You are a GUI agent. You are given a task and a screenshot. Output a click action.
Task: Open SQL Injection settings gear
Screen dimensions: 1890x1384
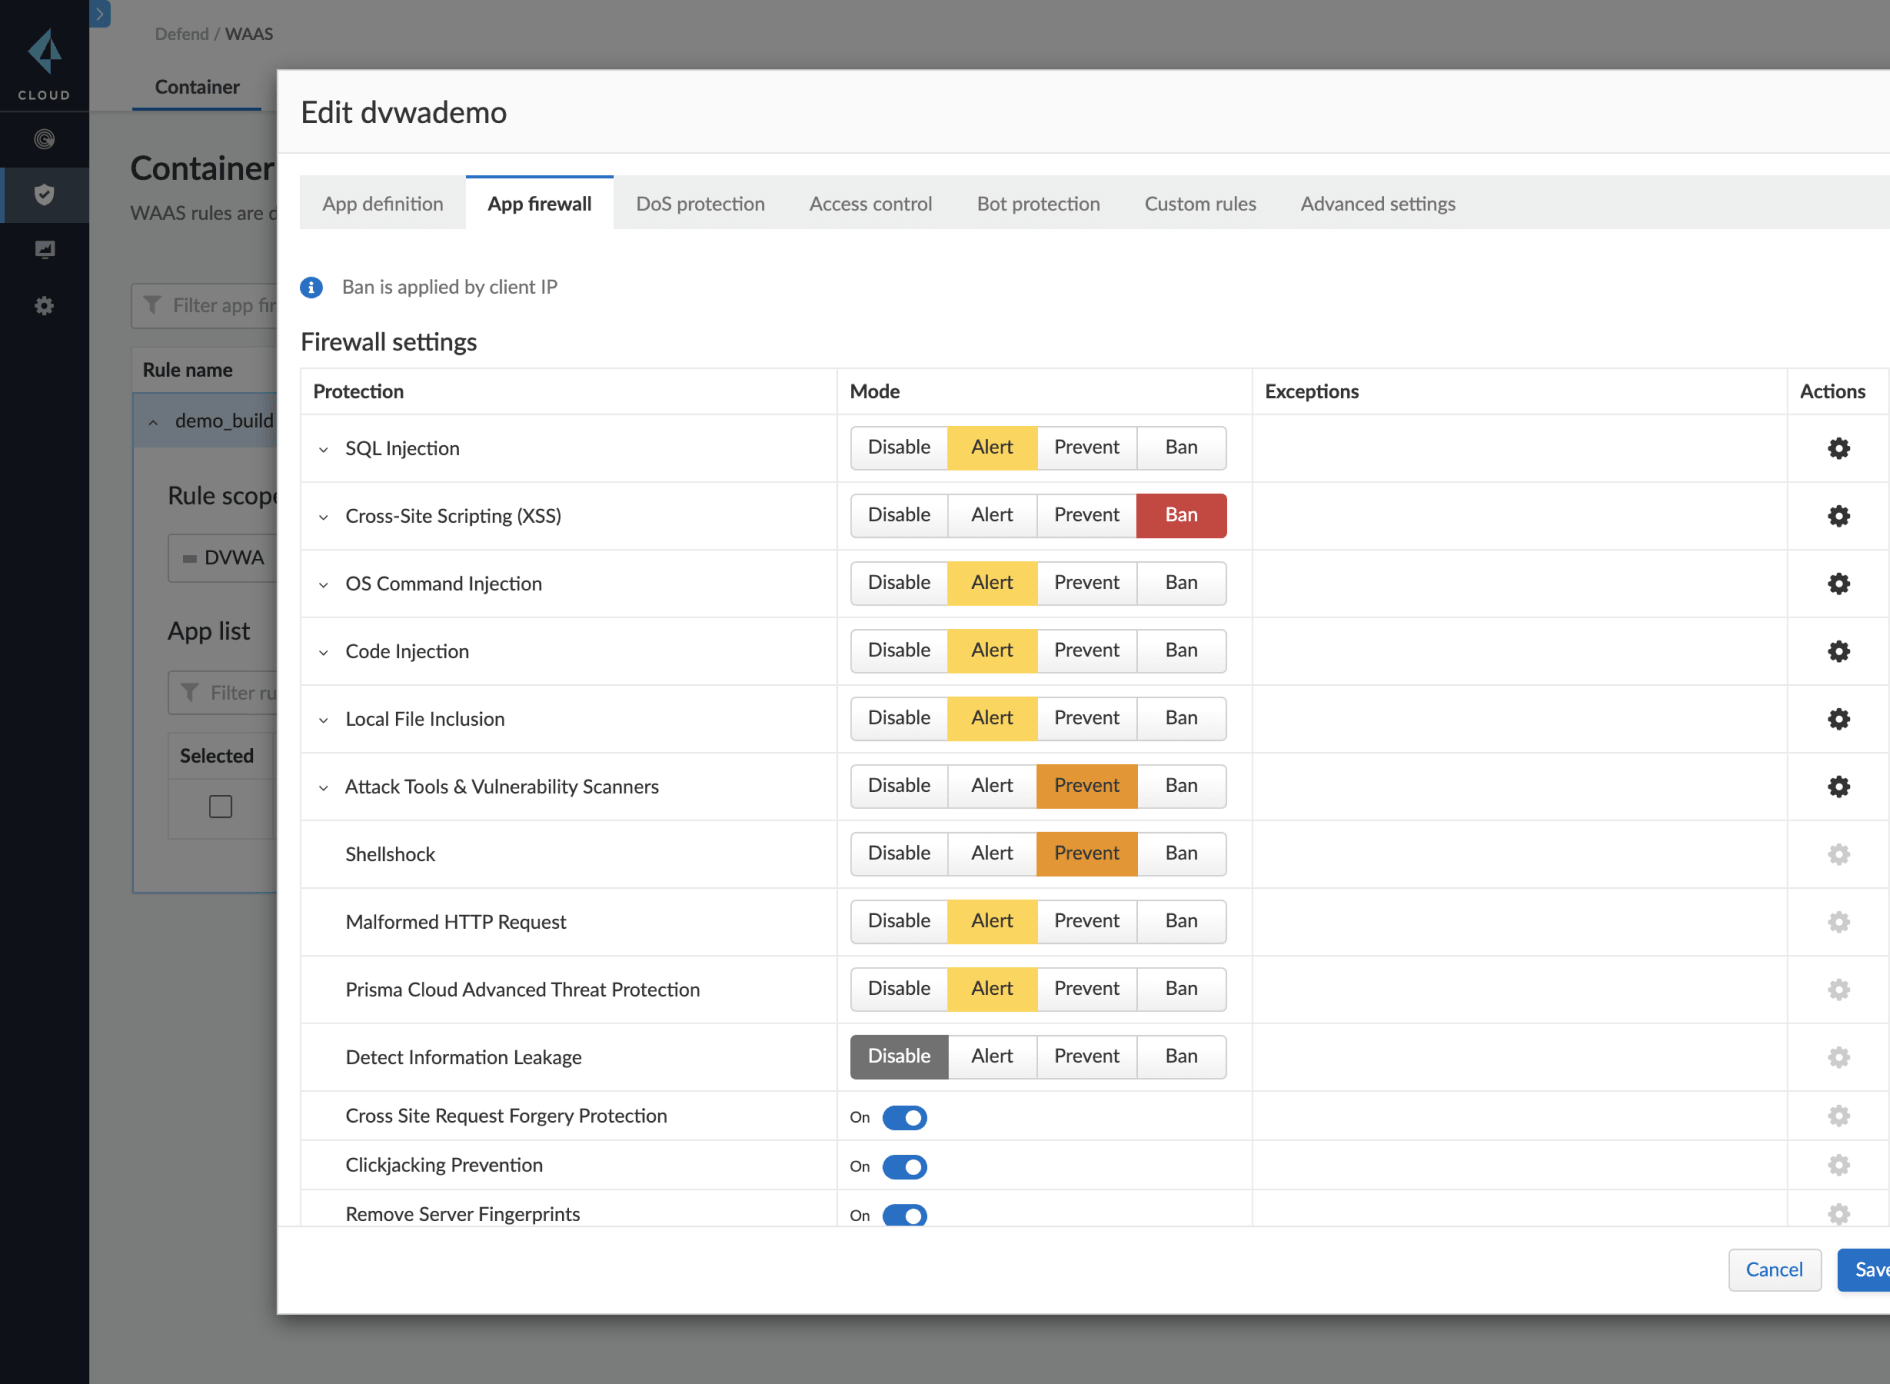pyautogui.click(x=1838, y=448)
